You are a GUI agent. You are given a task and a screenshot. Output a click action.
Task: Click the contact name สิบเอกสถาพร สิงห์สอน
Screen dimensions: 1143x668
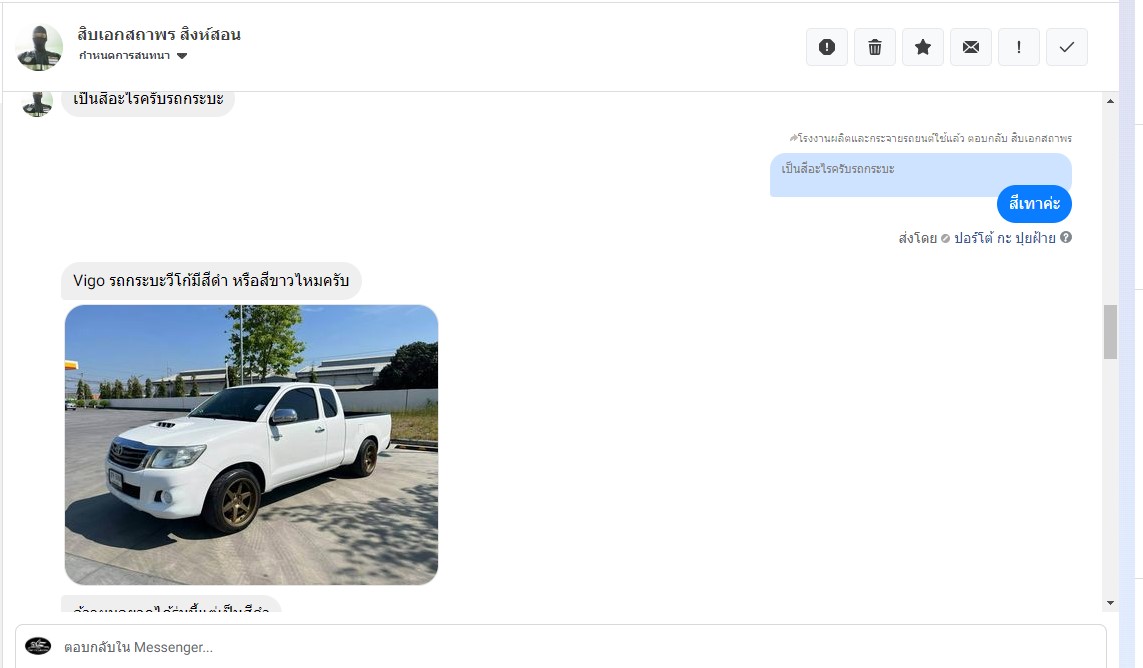pyautogui.click(x=159, y=34)
